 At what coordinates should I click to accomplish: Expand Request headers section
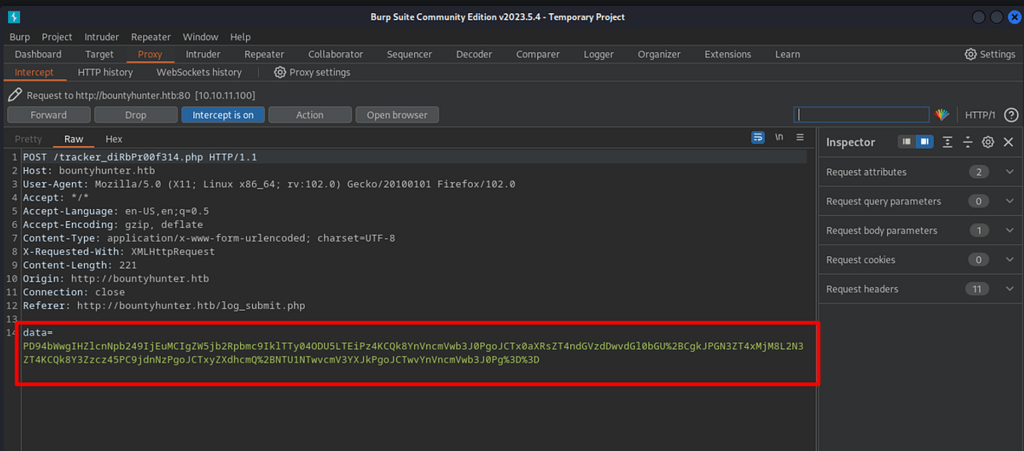[x=1009, y=289]
